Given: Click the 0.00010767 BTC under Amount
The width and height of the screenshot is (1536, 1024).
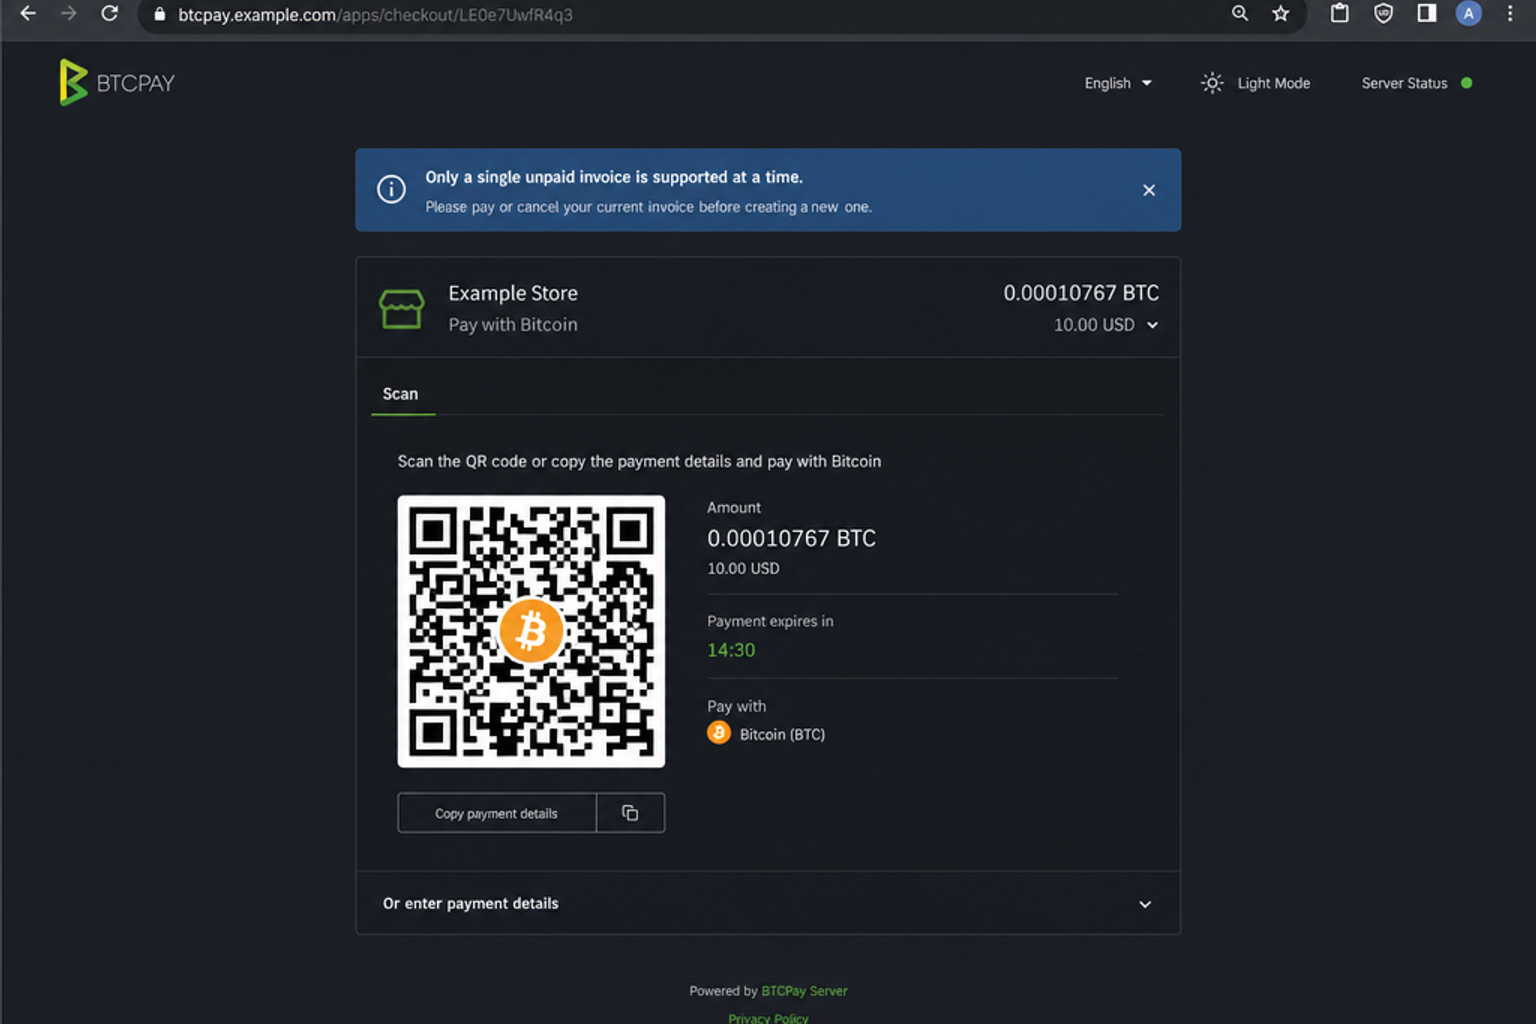Looking at the screenshot, I should (x=791, y=538).
